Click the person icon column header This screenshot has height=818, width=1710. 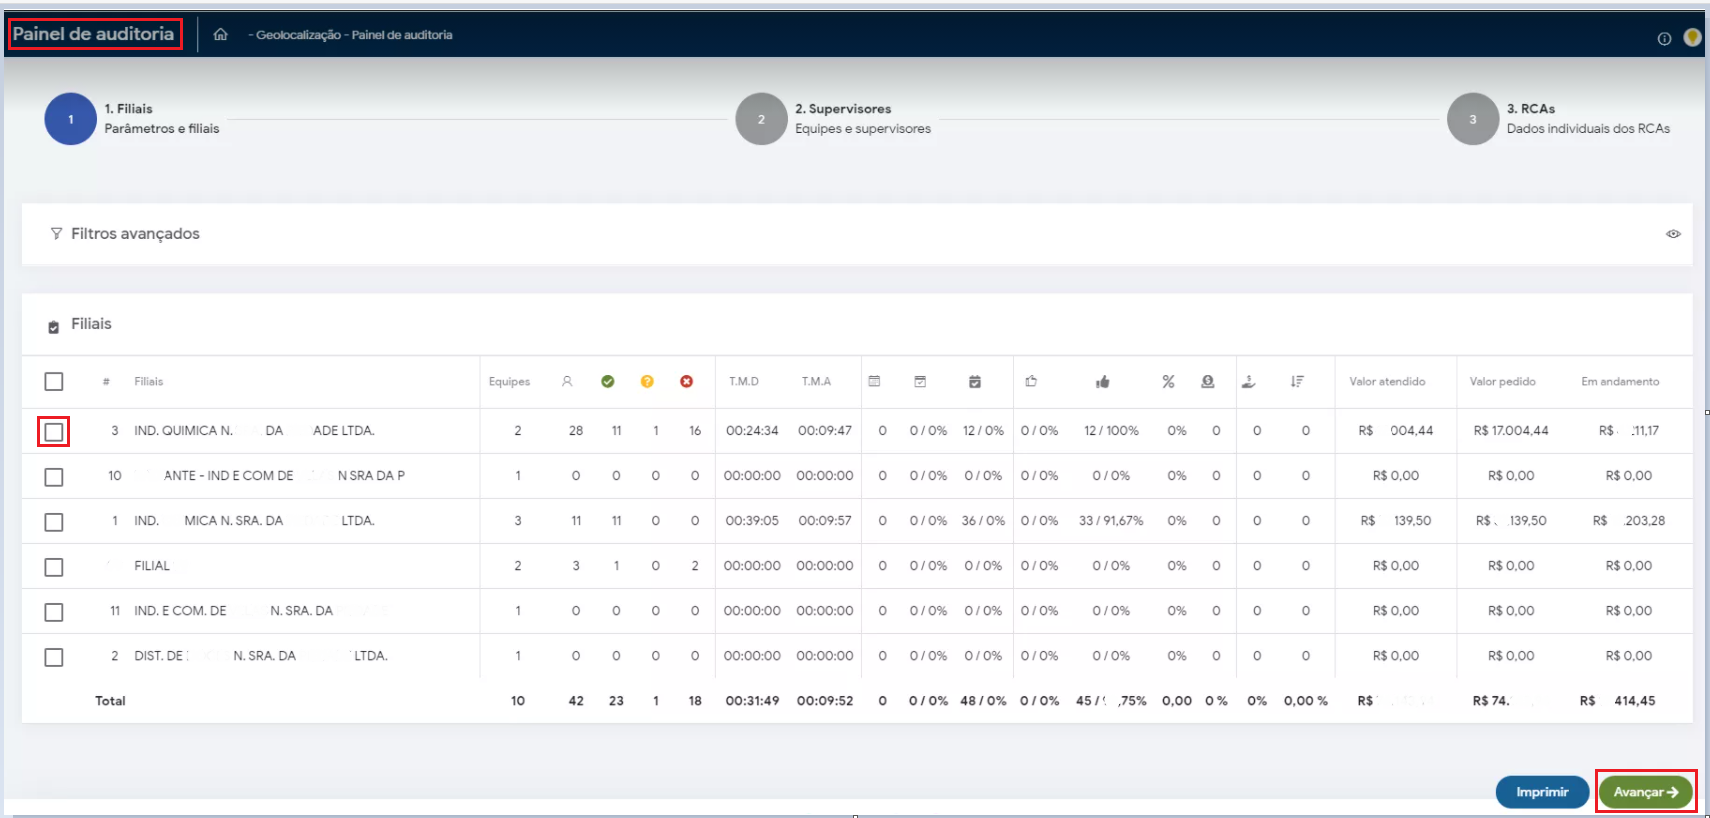(567, 381)
